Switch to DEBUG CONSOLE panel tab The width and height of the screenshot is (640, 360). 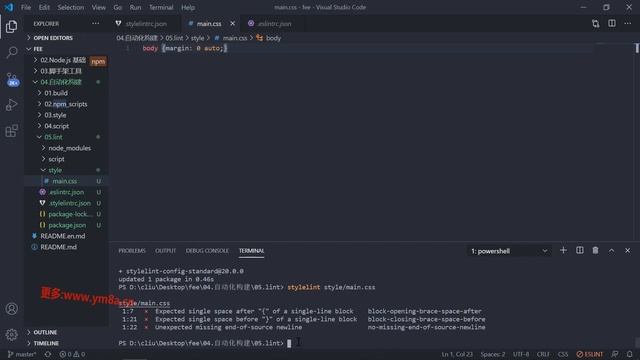pyautogui.click(x=207, y=251)
